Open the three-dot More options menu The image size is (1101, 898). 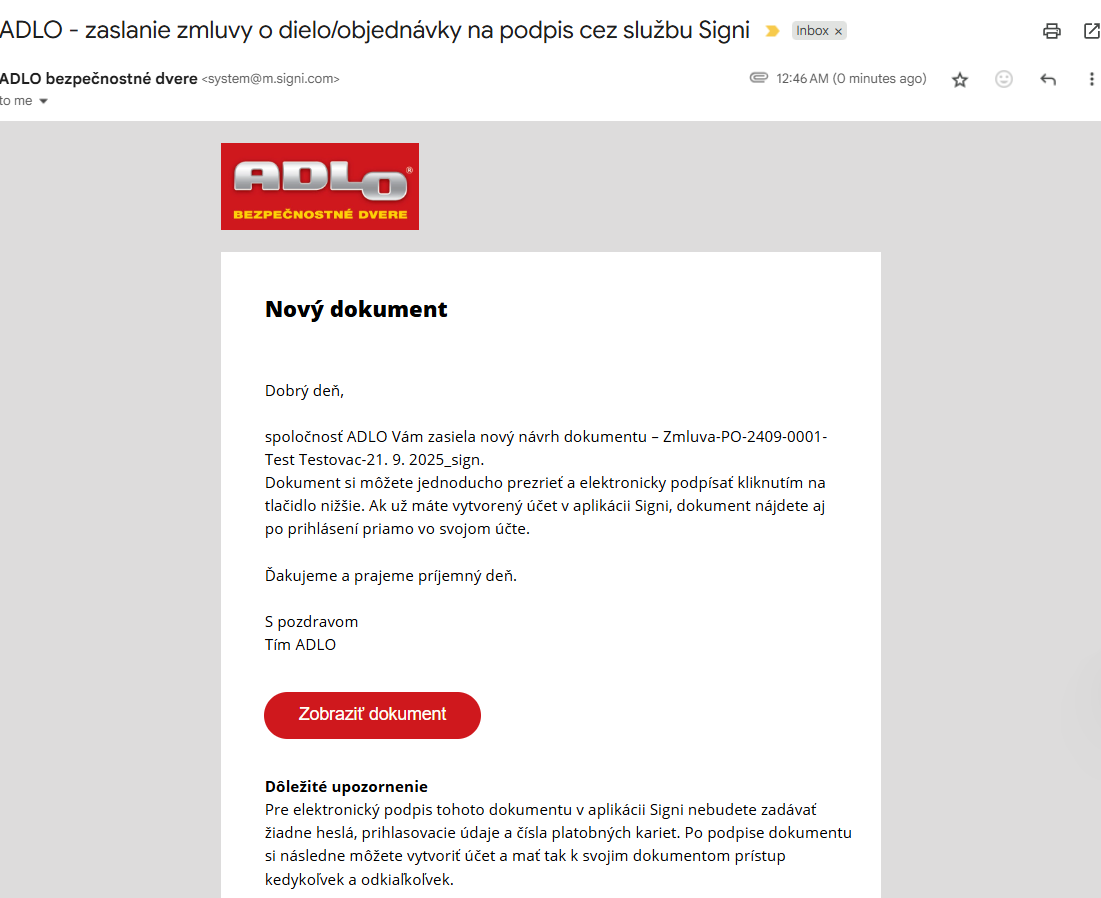coord(1091,80)
